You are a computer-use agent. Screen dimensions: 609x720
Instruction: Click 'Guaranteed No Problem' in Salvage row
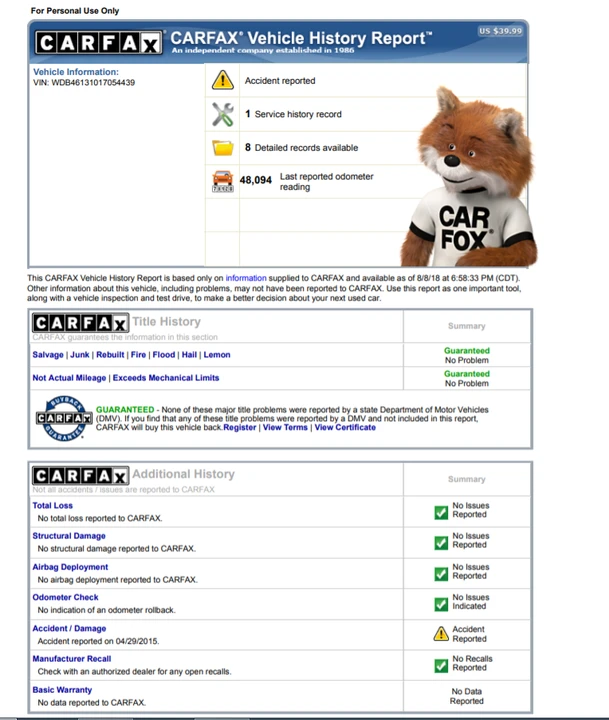[x=467, y=355]
